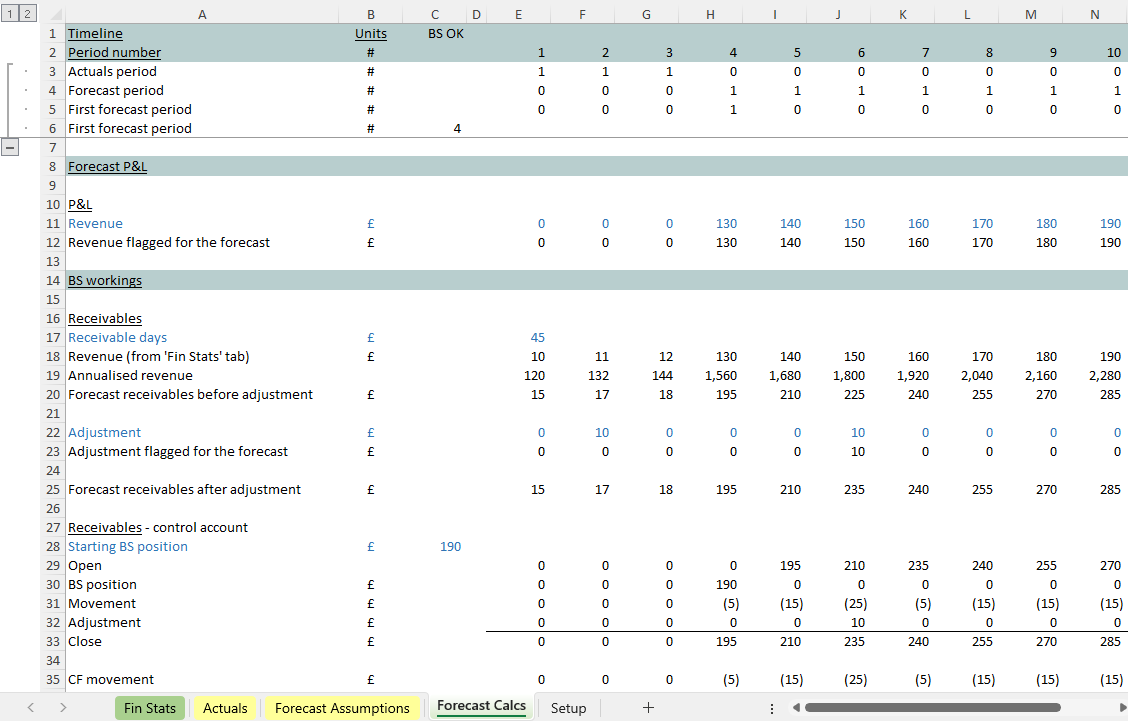This screenshot has height=721, width=1128.
Task: Click the Forecast P&L heading cell
Action: coord(108,167)
